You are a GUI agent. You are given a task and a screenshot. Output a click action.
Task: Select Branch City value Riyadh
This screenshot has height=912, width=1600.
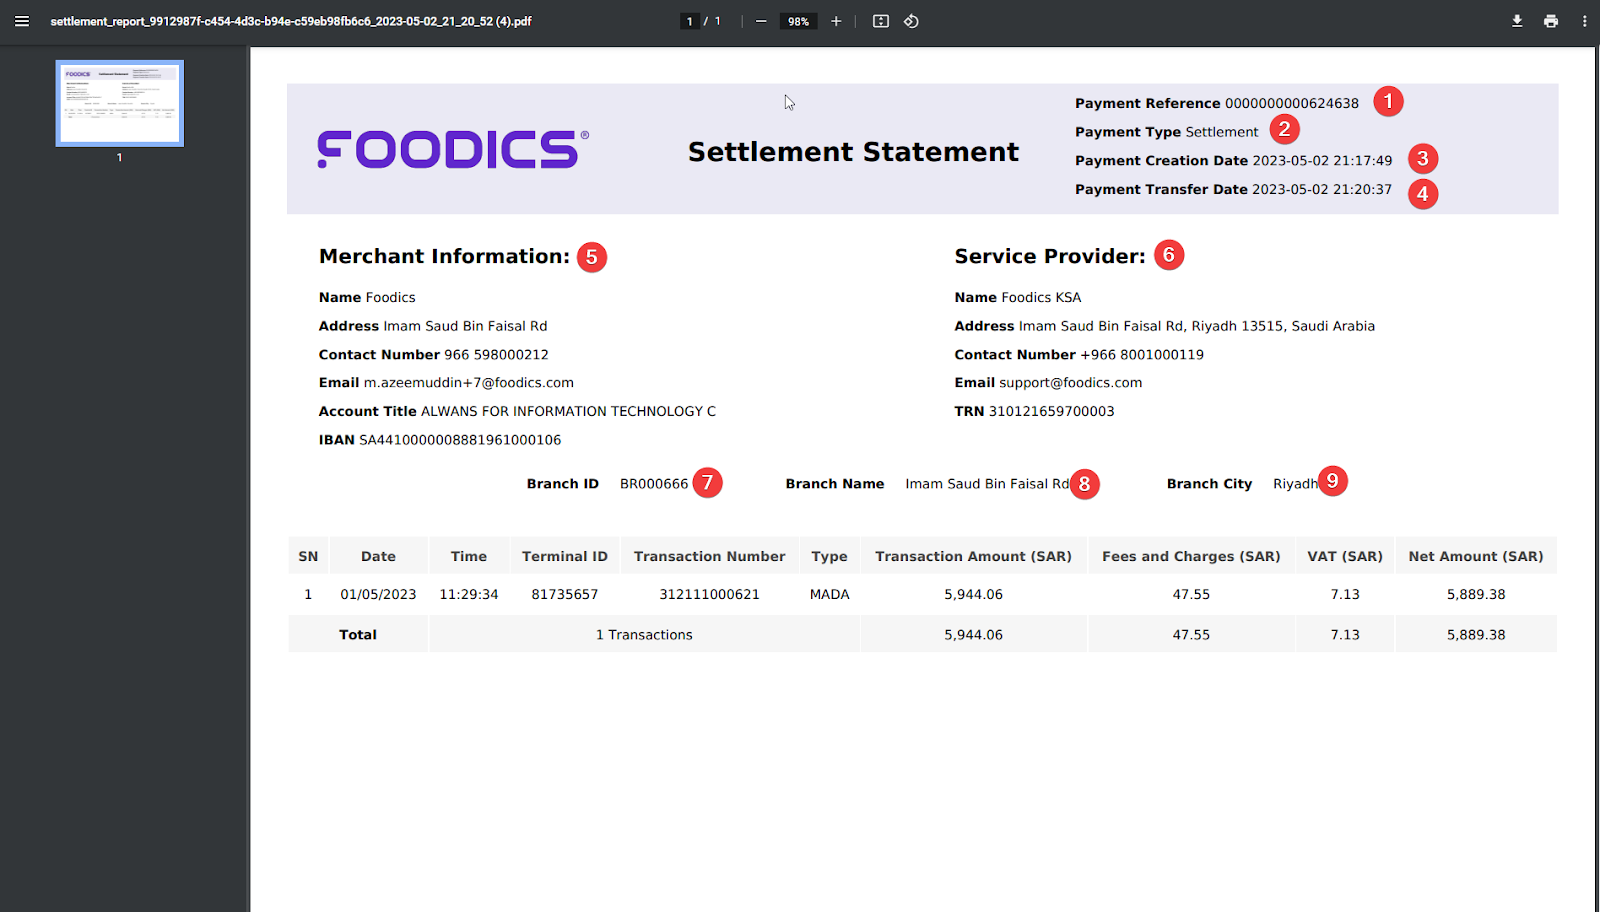[x=1295, y=484]
